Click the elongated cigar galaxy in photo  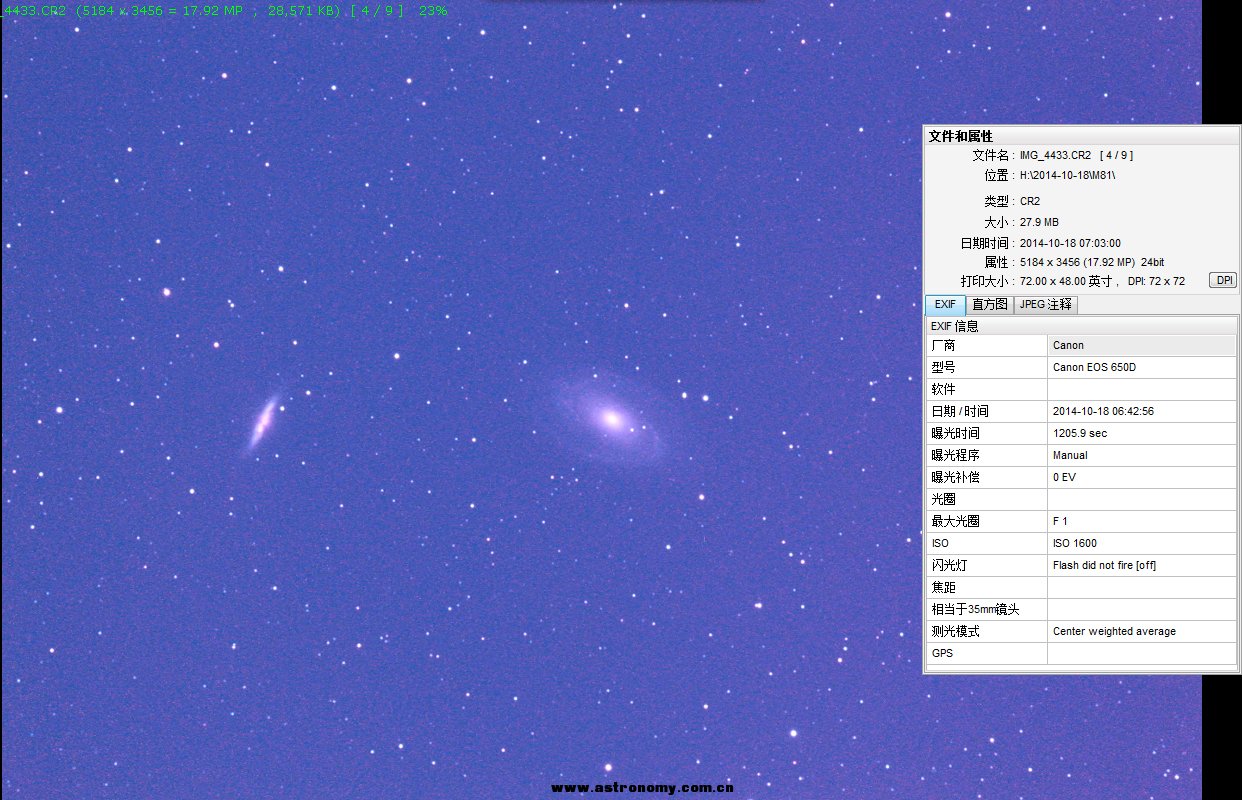pos(263,423)
